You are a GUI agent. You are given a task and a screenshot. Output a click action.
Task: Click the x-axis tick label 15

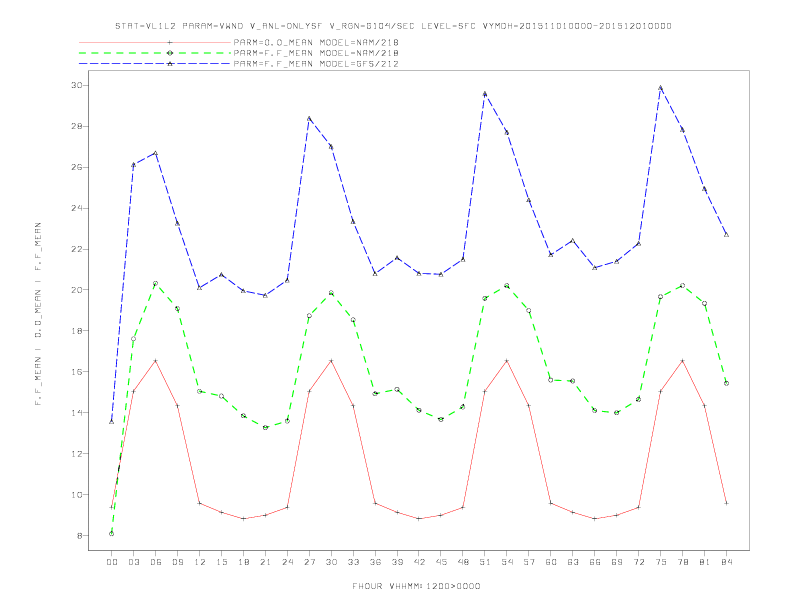point(221,562)
